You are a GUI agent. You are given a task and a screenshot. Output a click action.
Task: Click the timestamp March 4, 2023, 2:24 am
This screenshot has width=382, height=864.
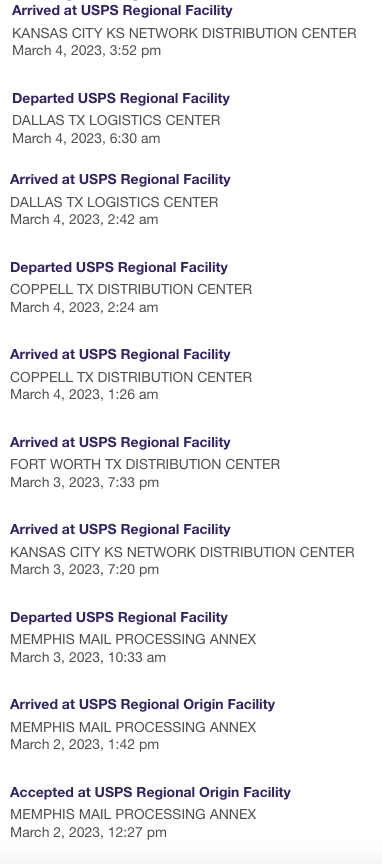pyautogui.click(x=84, y=307)
